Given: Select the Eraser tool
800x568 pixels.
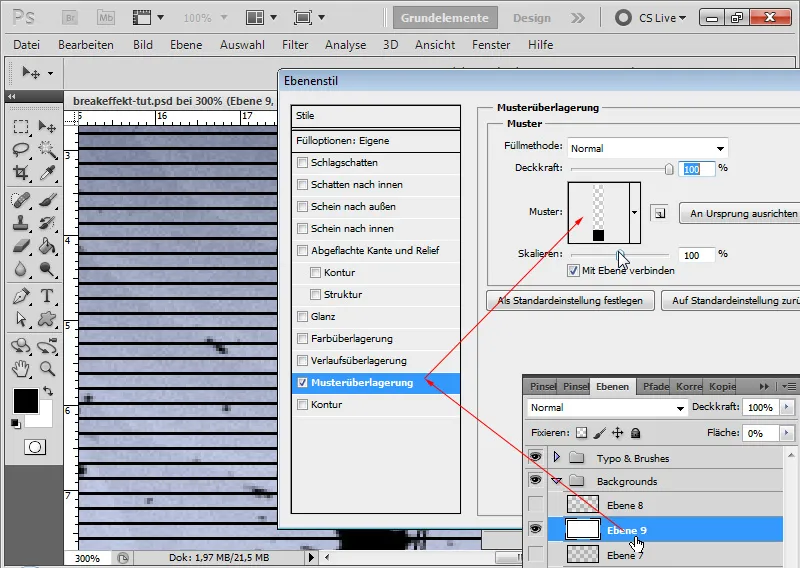Looking at the screenshot, I should pyautogui.click(x=20, y=247).
